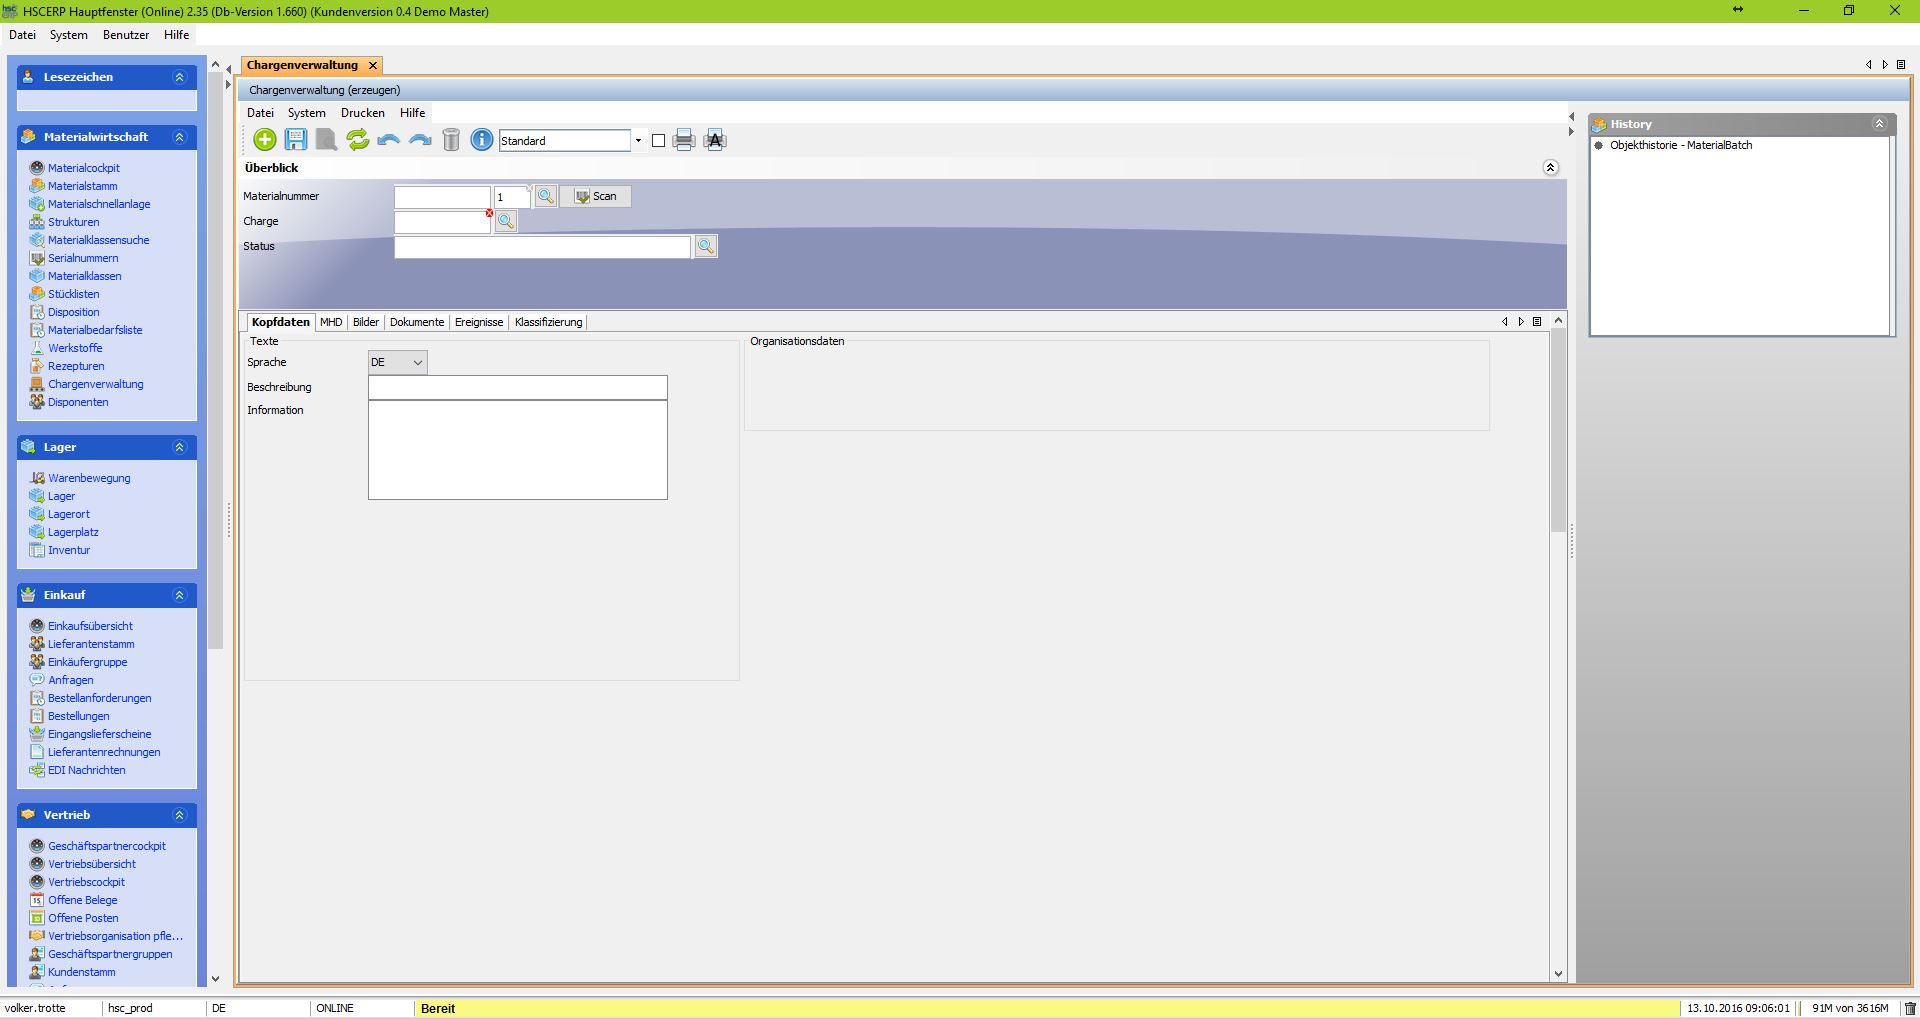The image size is (1920, 1019).
Task: Click the trash can delete icon in toolbar
Action: click(x=451, y=140)
